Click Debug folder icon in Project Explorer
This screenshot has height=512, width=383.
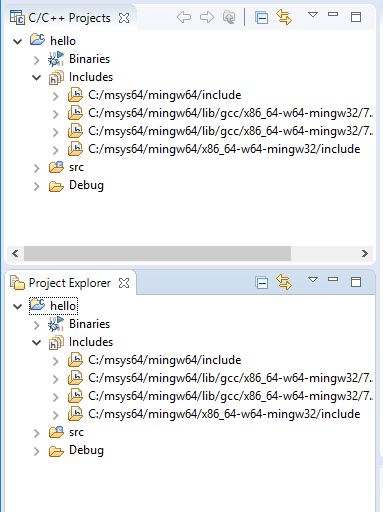click(x=56, y=451)
